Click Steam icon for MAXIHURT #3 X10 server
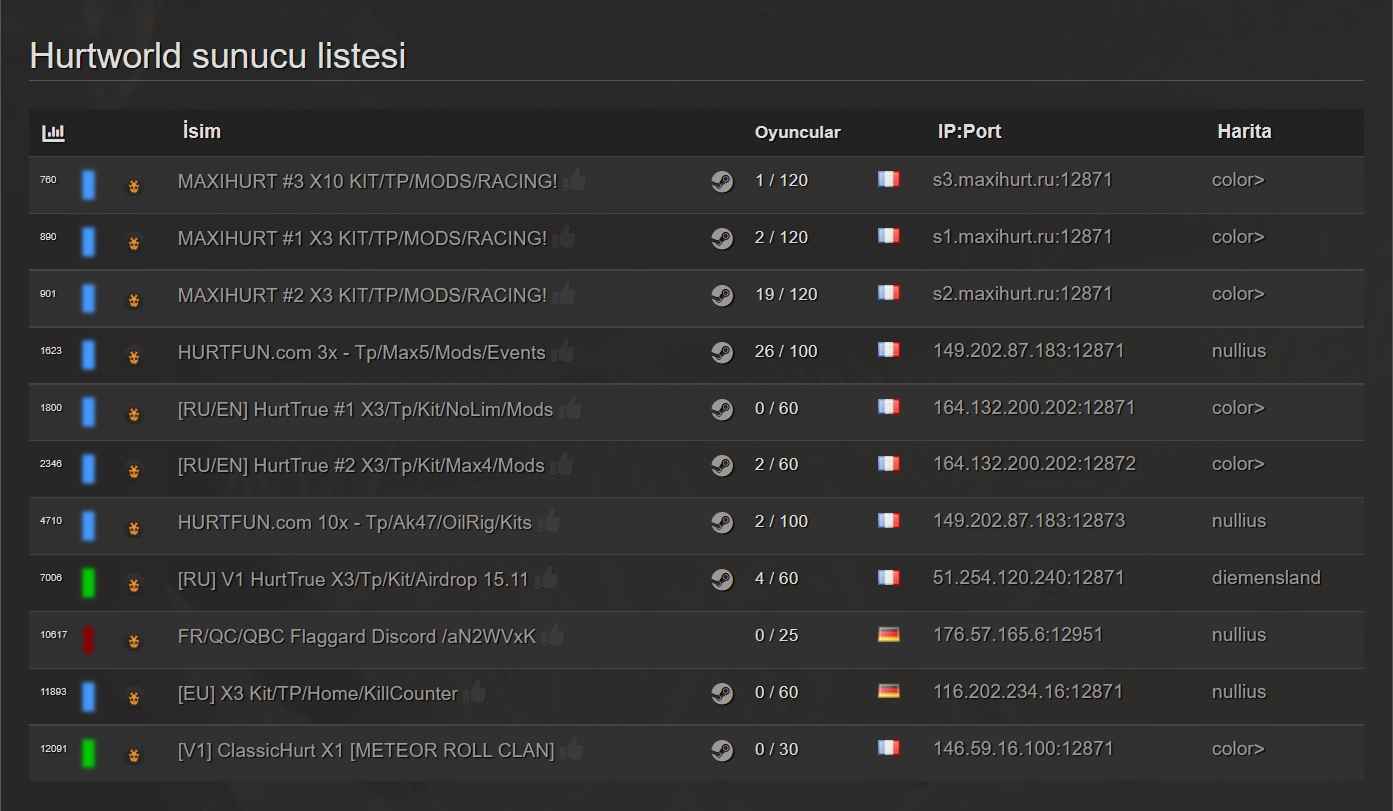 pyautogui.click(x=722, y=181)
